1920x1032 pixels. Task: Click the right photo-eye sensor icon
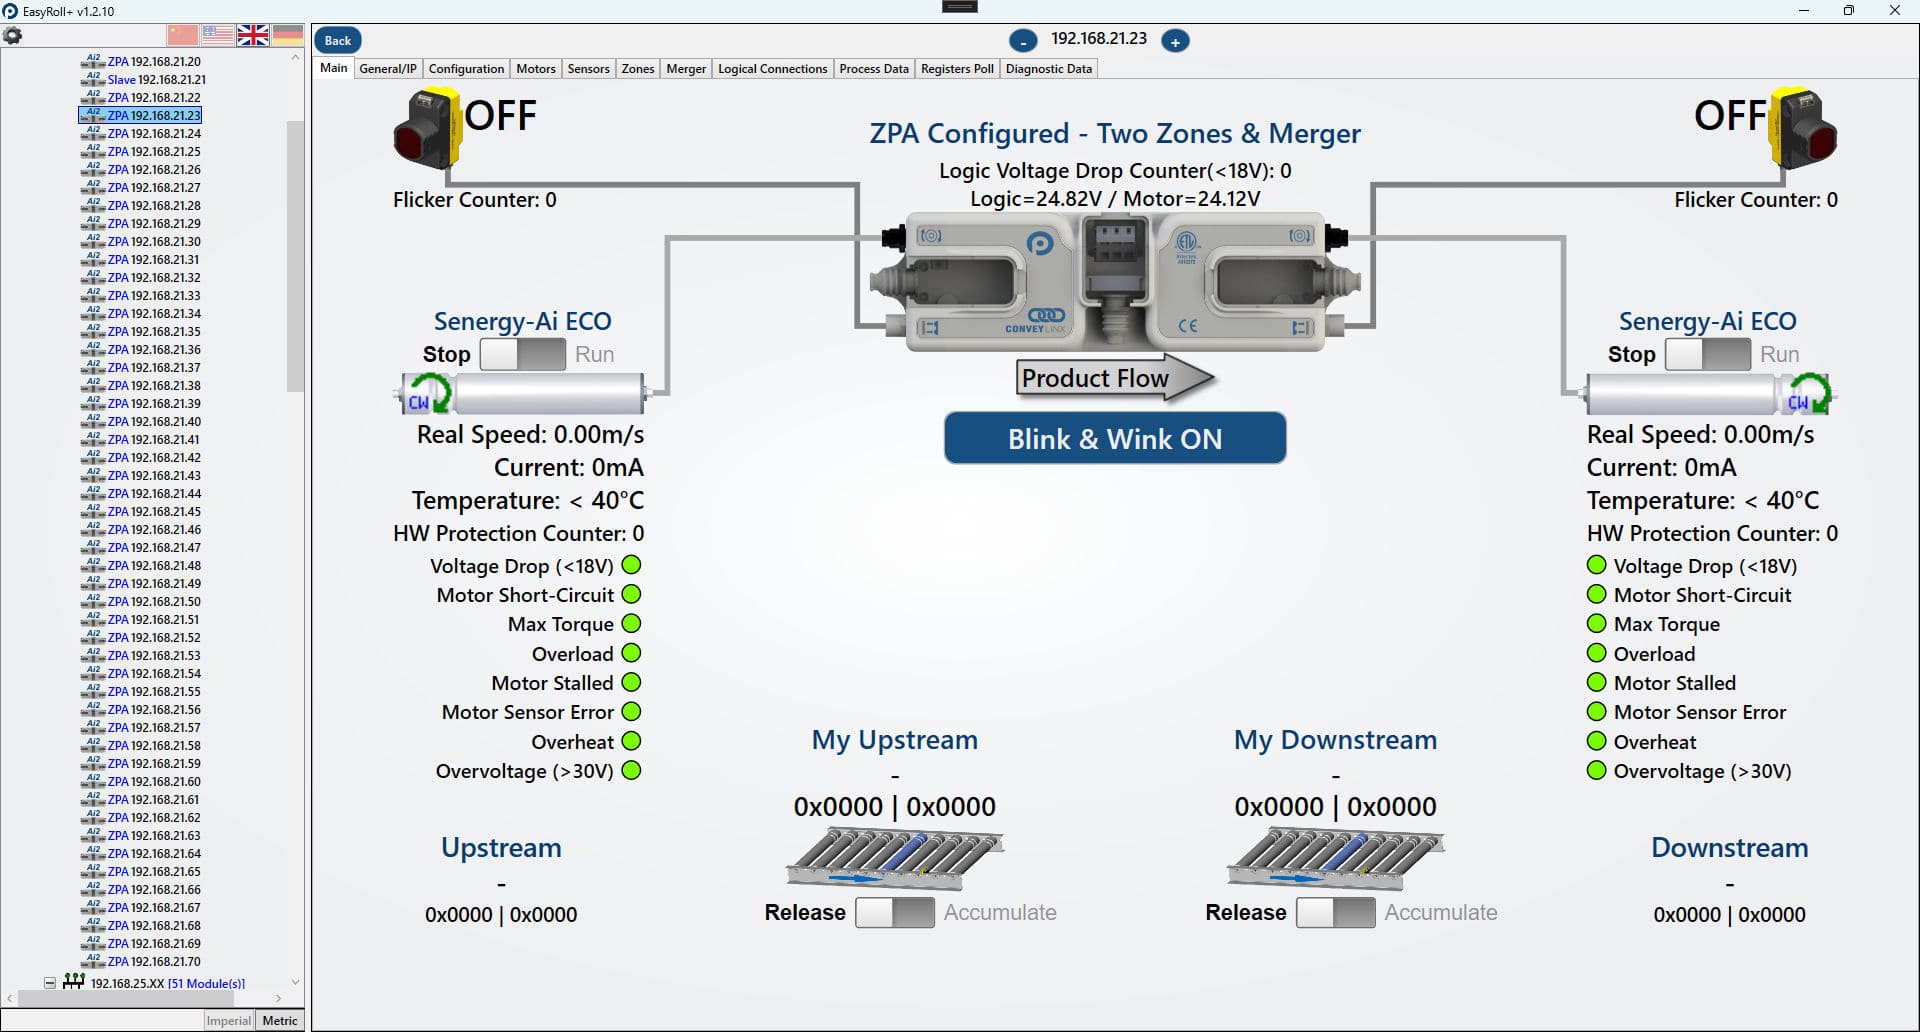pyautogui.click(x=1803, y=128)
